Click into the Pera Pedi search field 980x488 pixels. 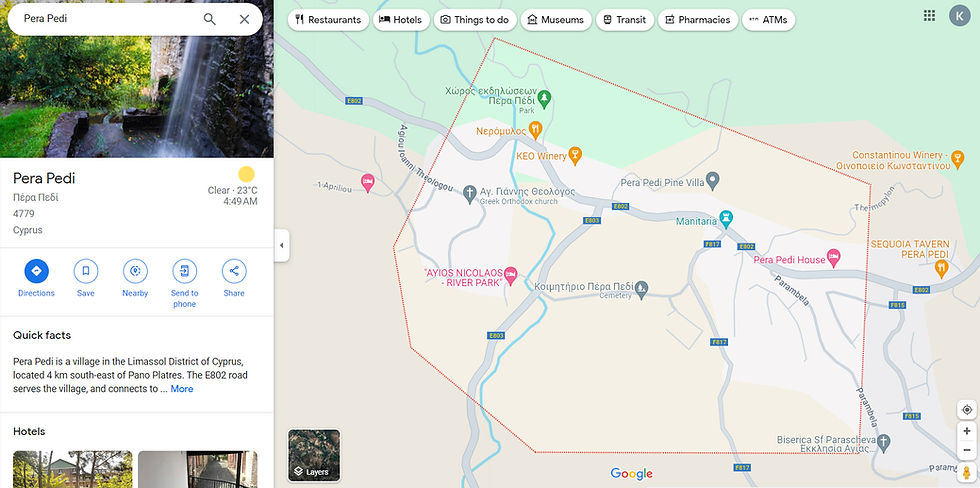106,19
